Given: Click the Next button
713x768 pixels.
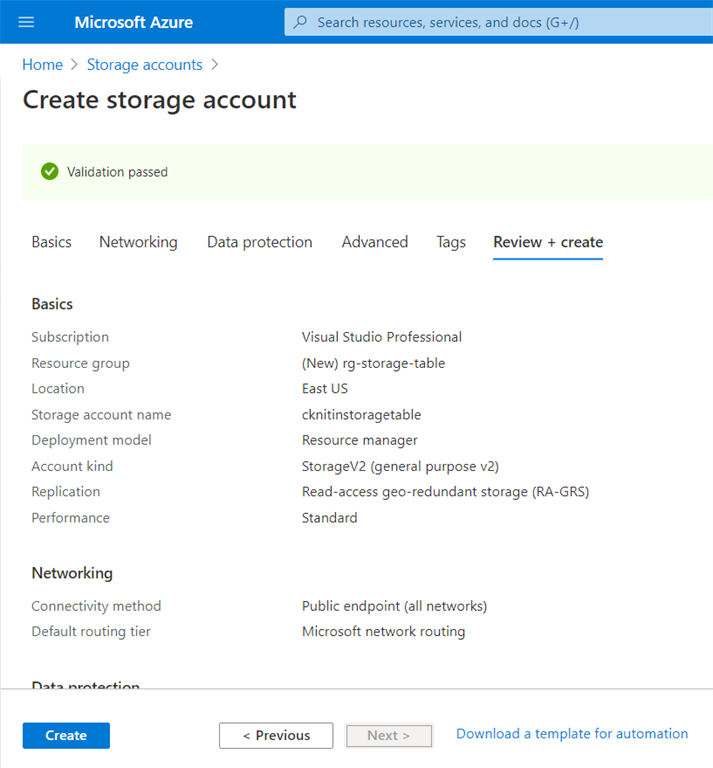Looking at the screenshot, I should [389, 736].
